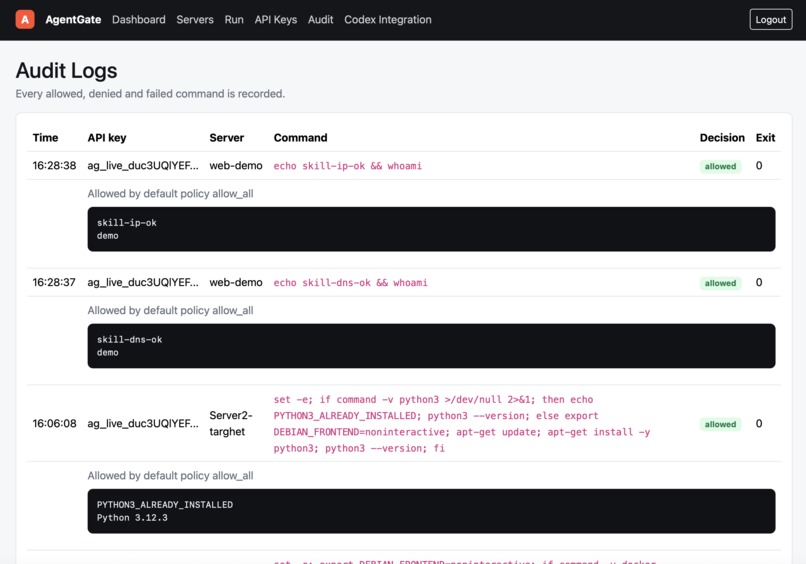
Task: Open the Dashboard nav item
Action: pos(139,20)
